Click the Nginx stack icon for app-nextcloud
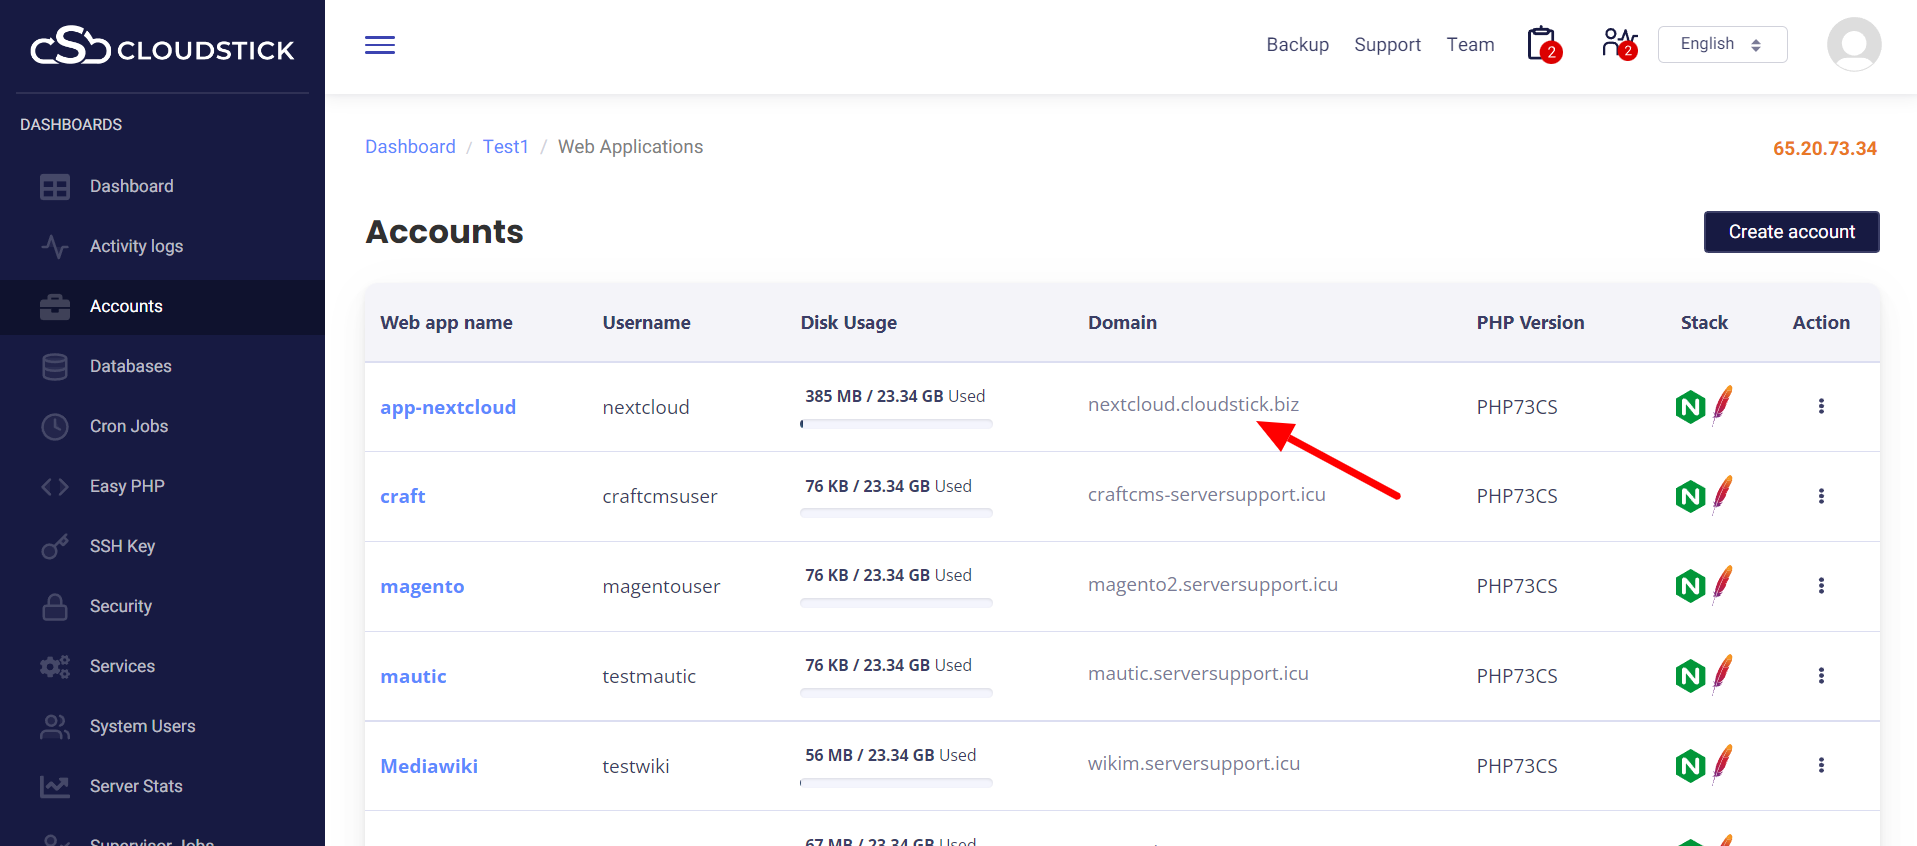The height and width of the screenshot is (846, 1917). click(x=1690, y=407)
